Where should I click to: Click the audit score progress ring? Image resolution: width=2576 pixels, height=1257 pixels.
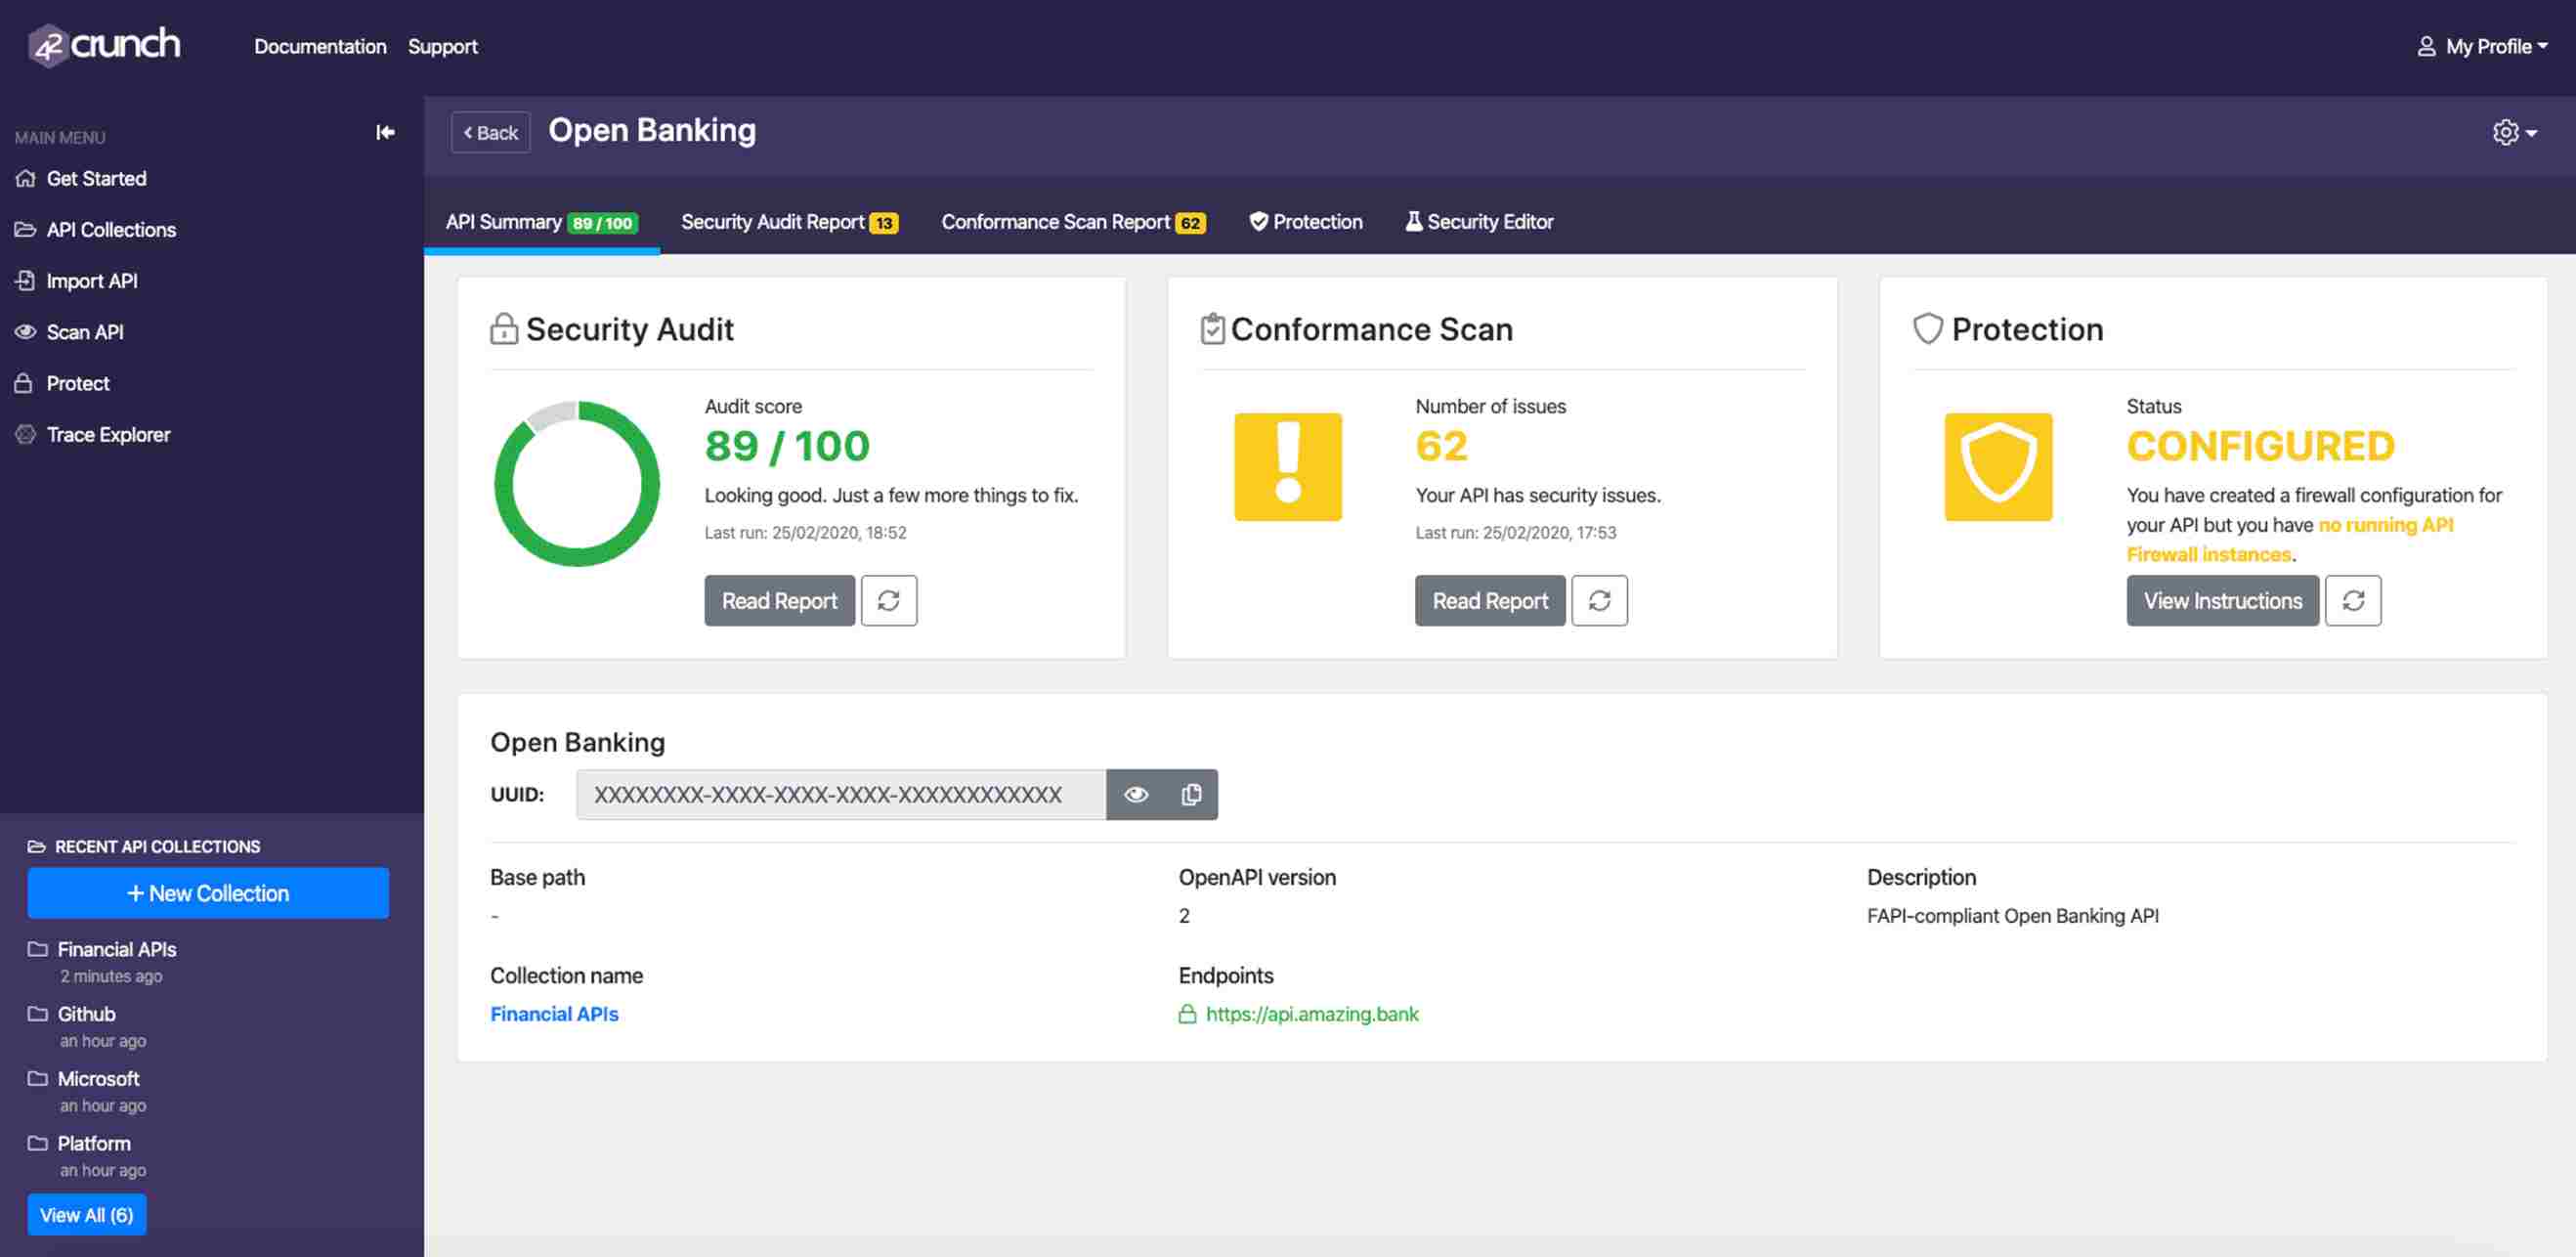[577, 484]
